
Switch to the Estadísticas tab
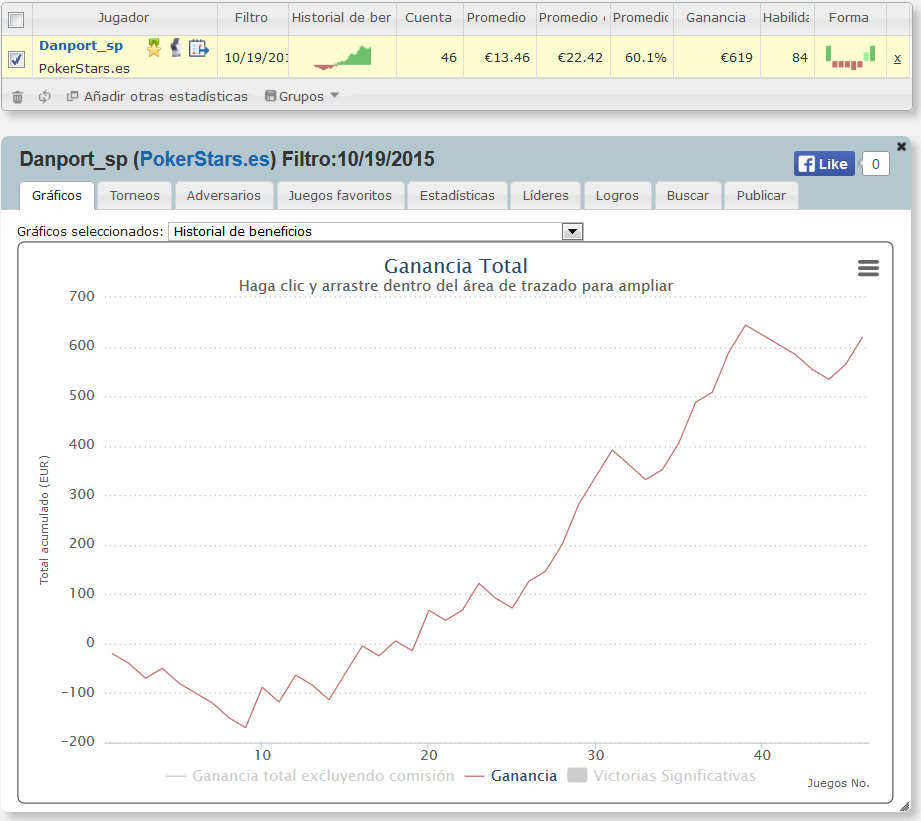(x=457, y=196)
